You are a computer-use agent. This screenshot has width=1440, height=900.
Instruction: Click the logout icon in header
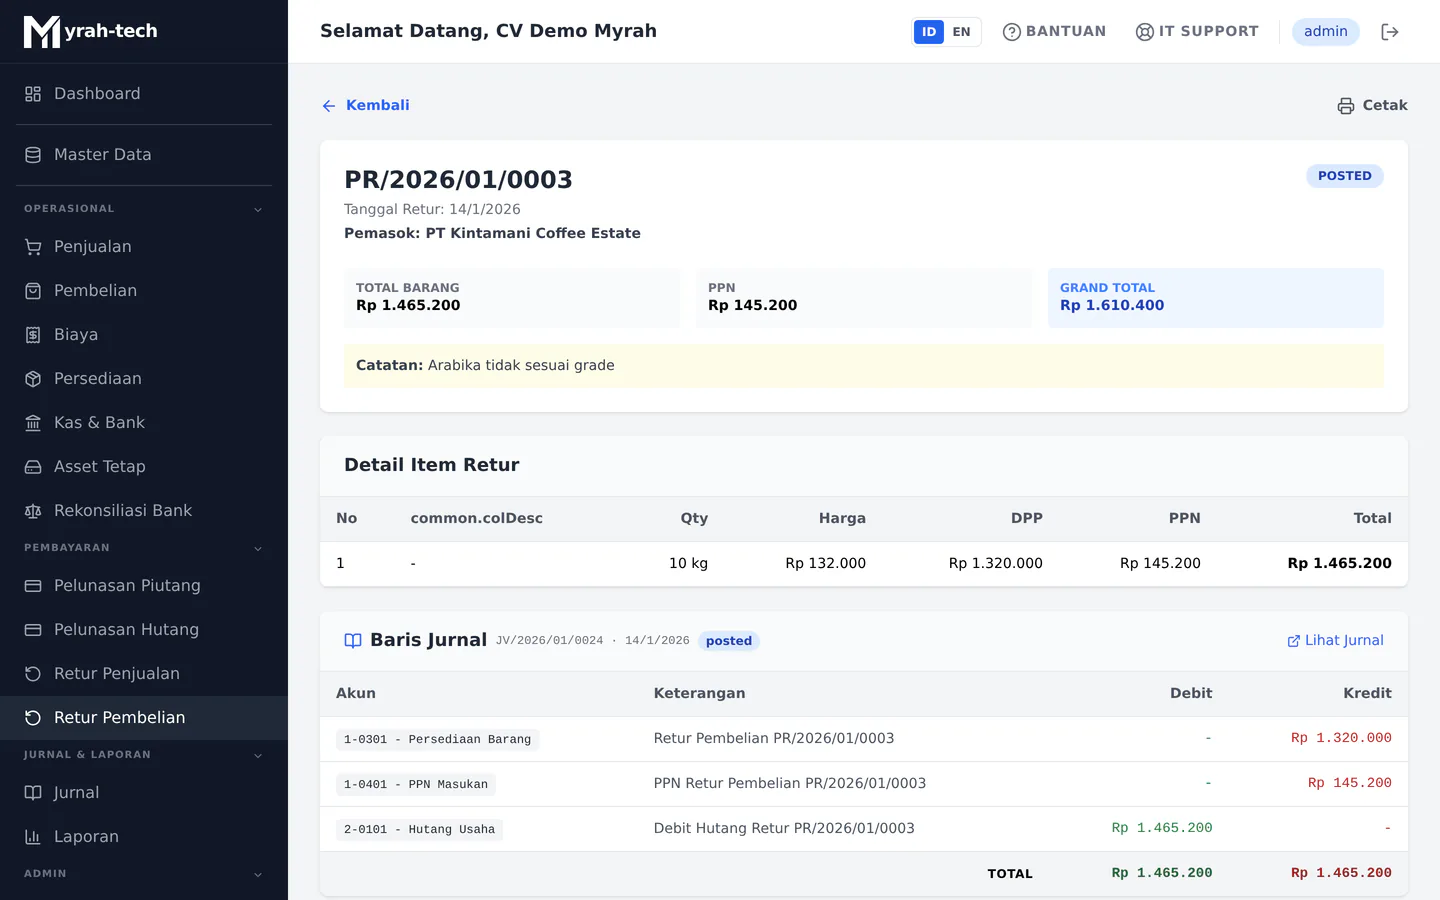click(x=1390, y=32)
